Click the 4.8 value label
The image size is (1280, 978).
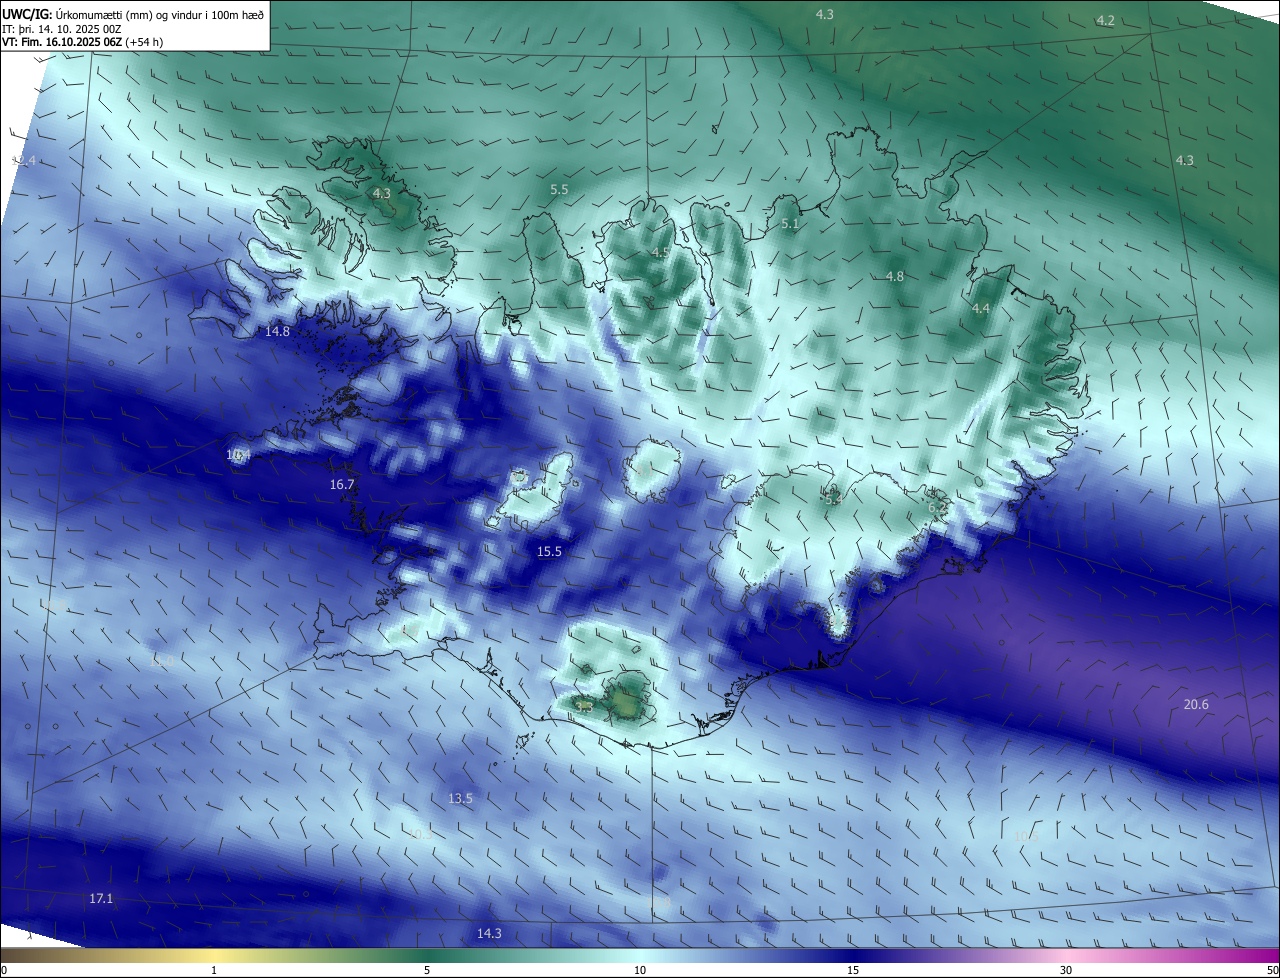pos(895,277)
